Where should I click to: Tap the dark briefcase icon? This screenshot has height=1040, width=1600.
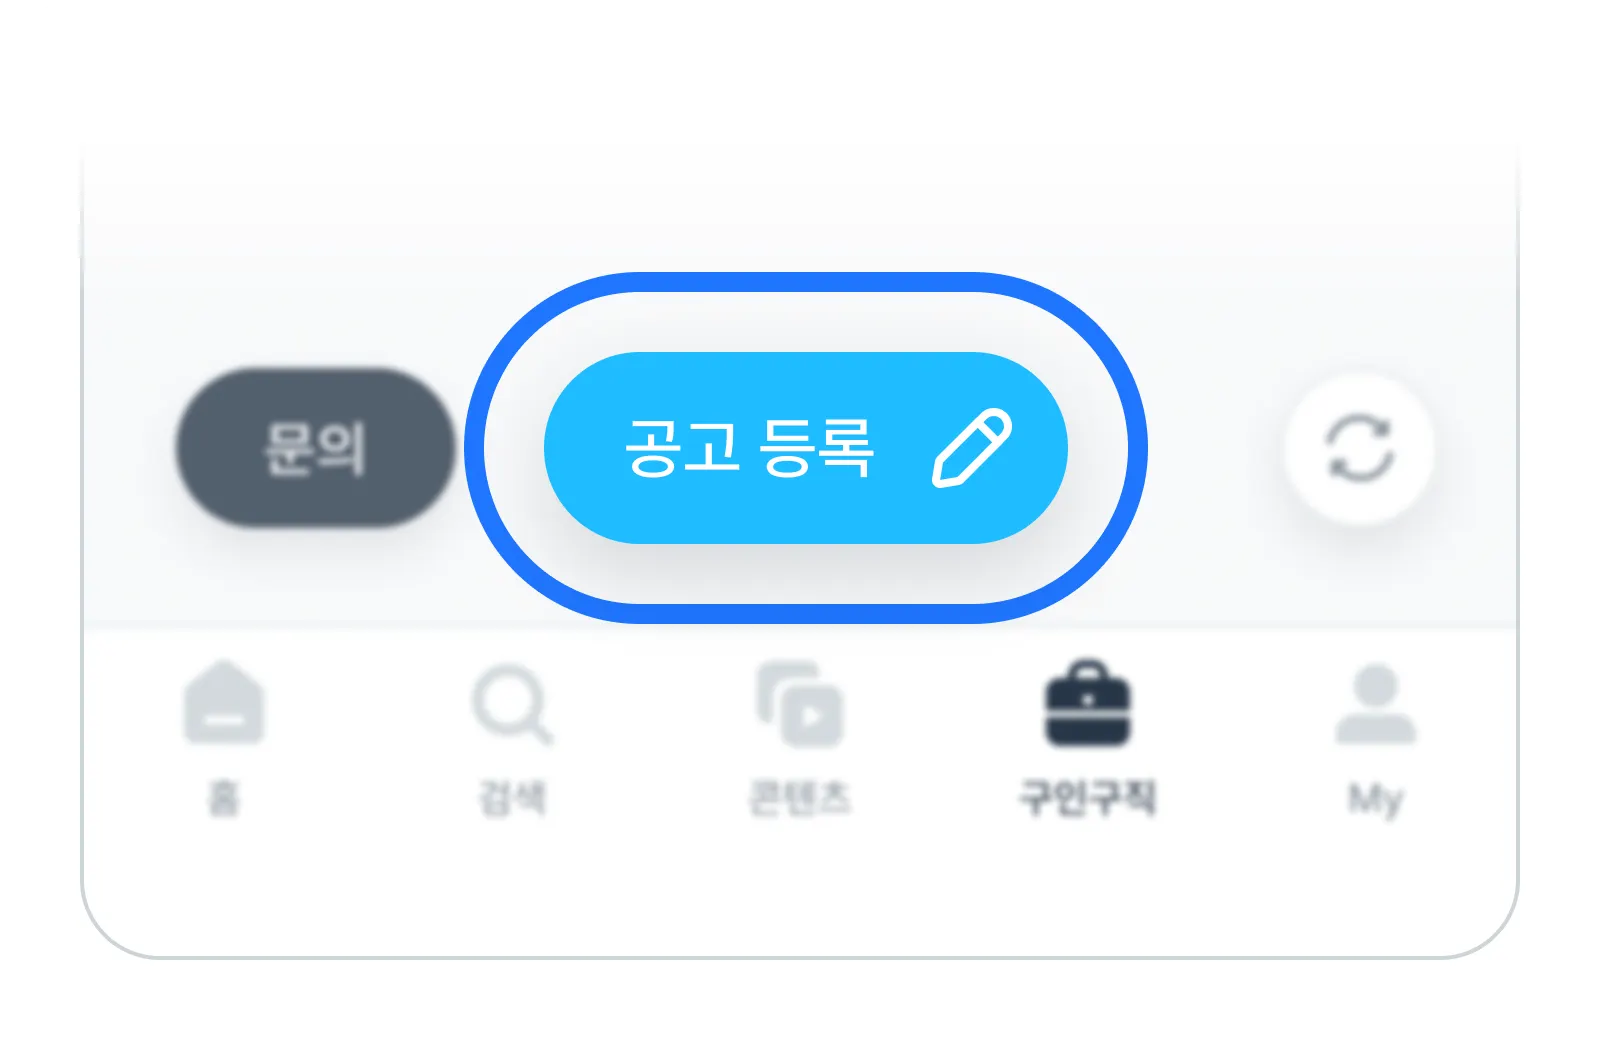click(1087, 703)
